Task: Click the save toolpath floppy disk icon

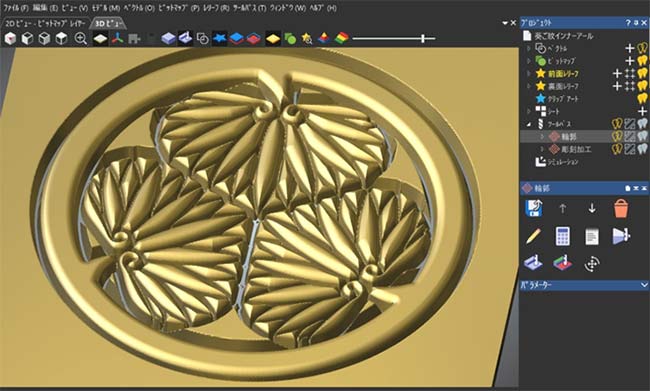Action: (534, 208)
